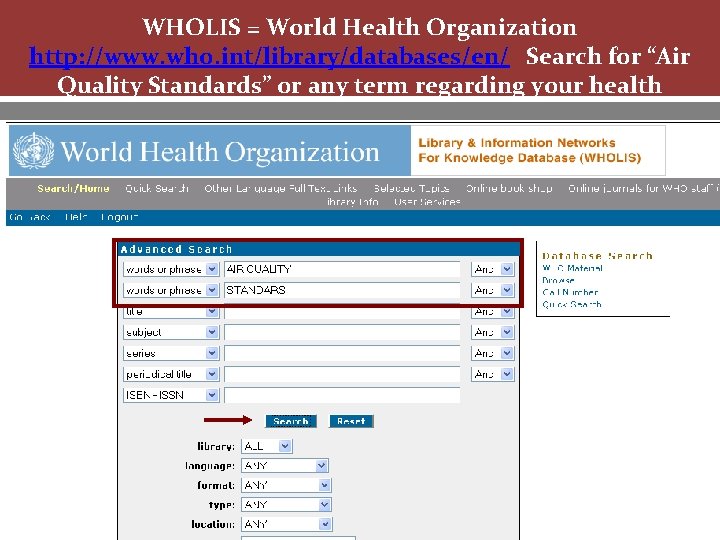Expand the language ANY dropdown

pos(285,466)
